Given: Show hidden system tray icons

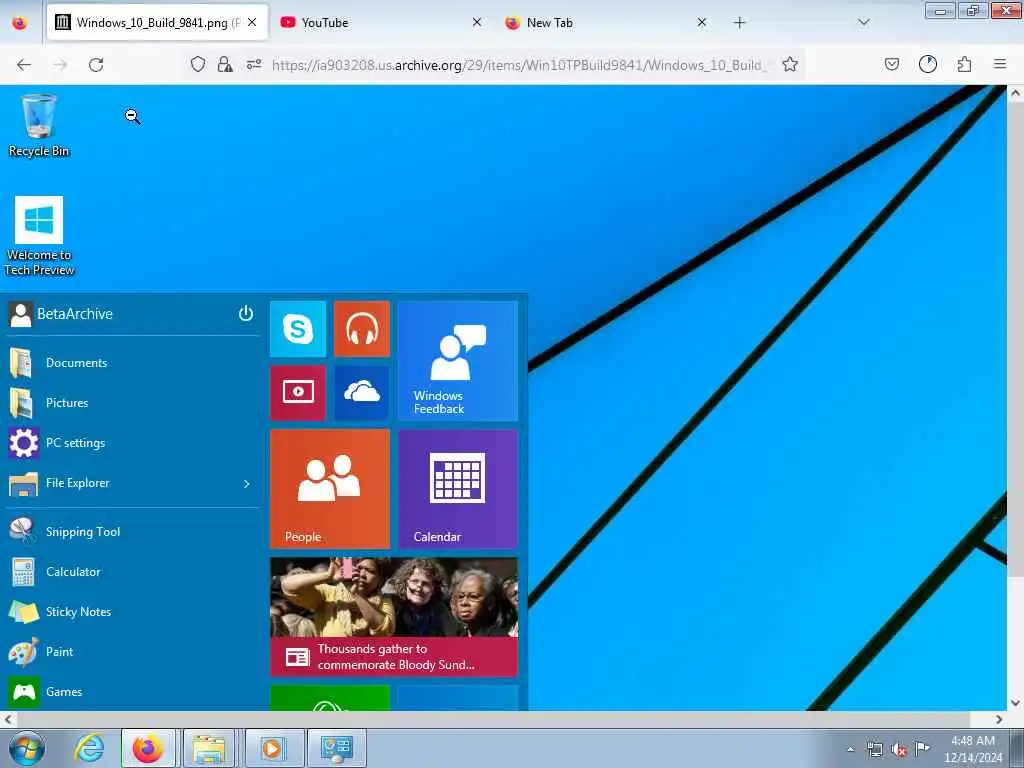Looking at the screenshot, I should tap(850, 750).
